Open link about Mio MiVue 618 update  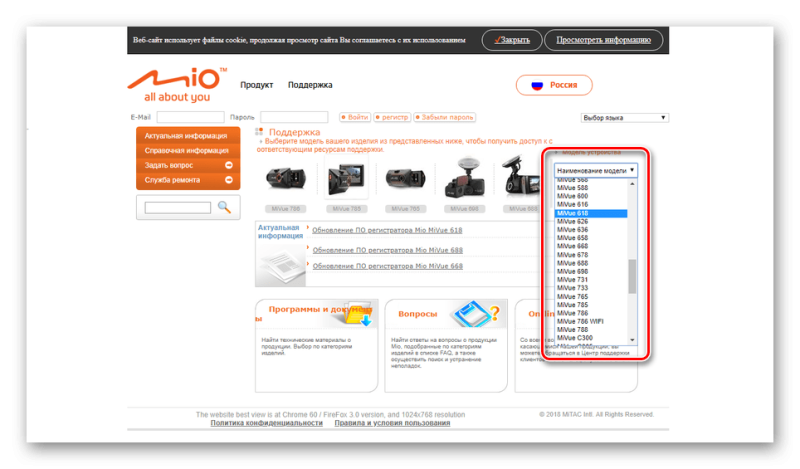pyautogui.click(x=387, y=230)
